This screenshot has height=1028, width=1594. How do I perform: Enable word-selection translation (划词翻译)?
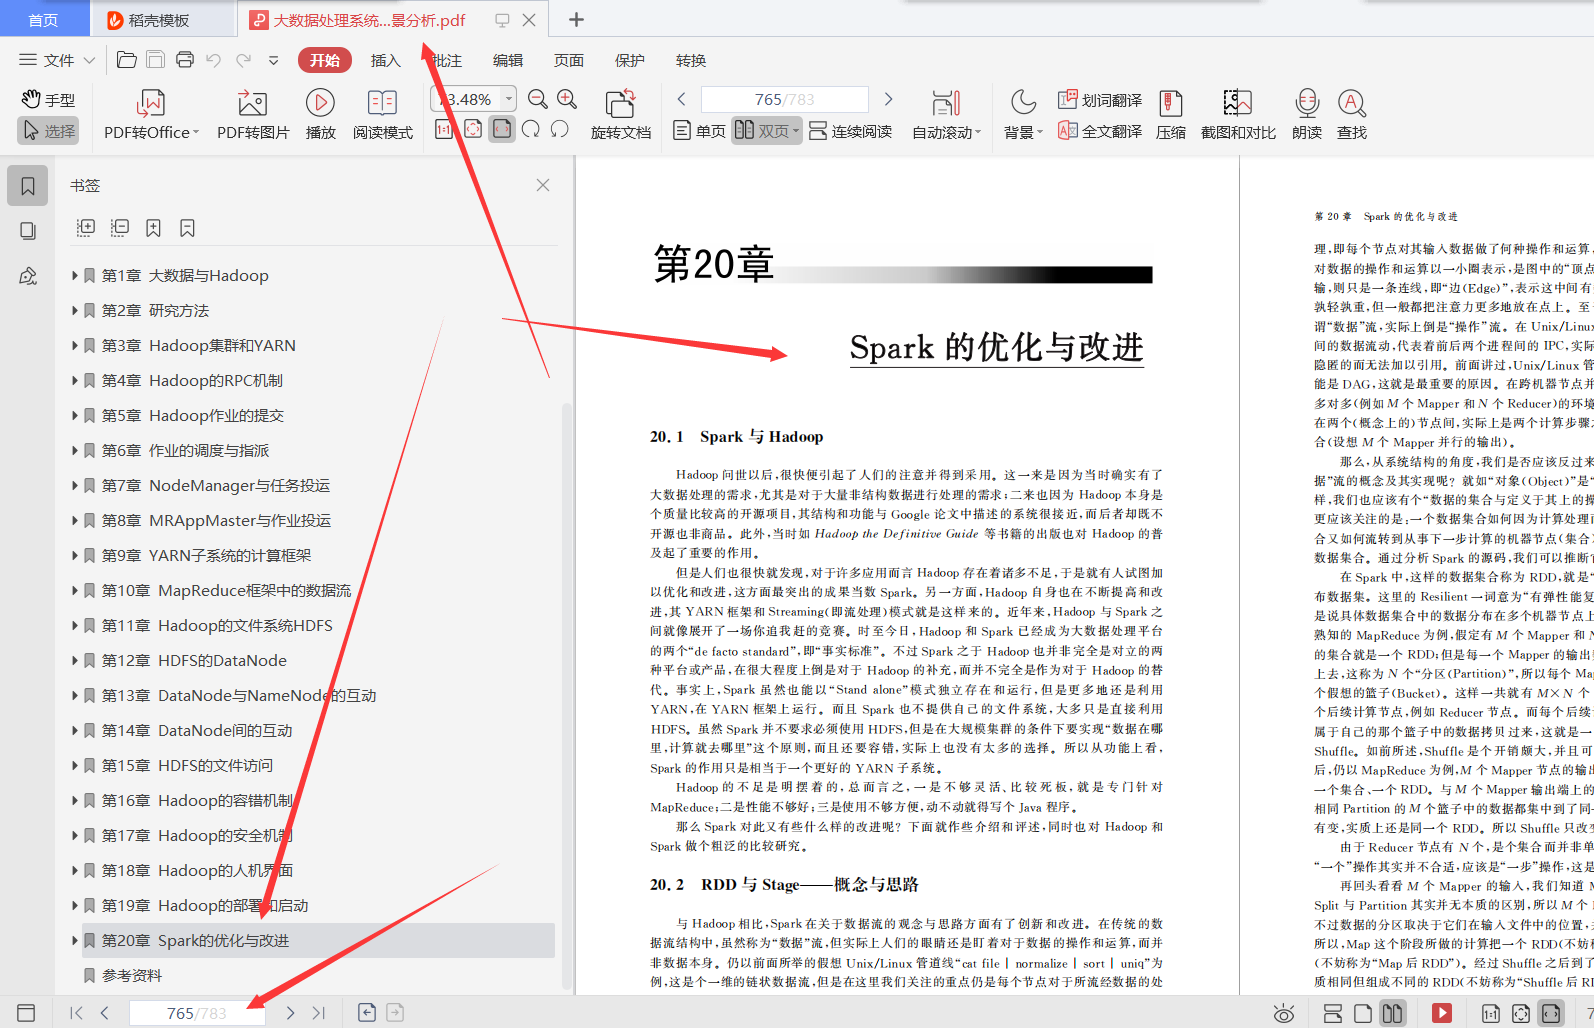coord(1100,100)
